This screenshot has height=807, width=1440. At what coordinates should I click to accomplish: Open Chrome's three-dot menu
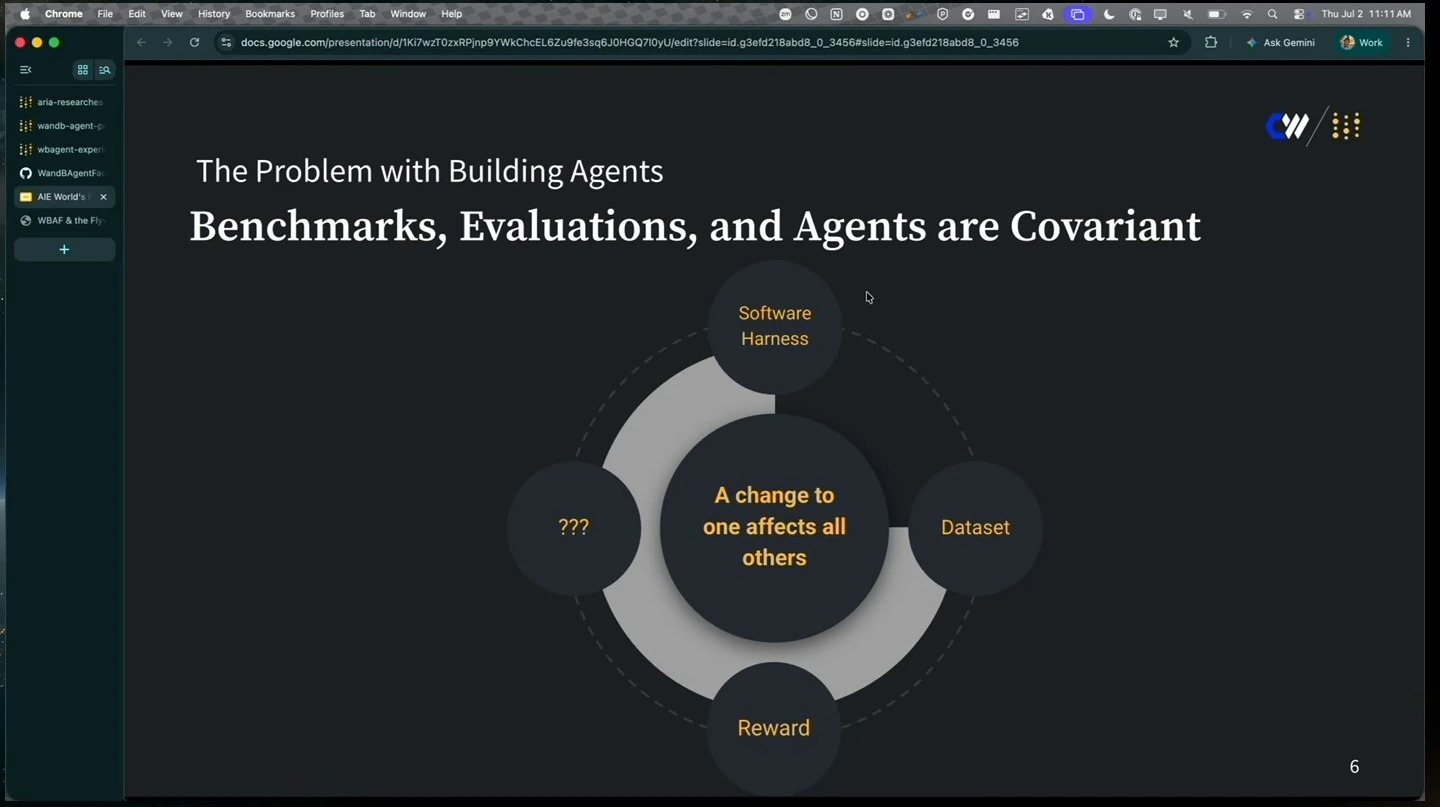click(x=1408, y=42)
